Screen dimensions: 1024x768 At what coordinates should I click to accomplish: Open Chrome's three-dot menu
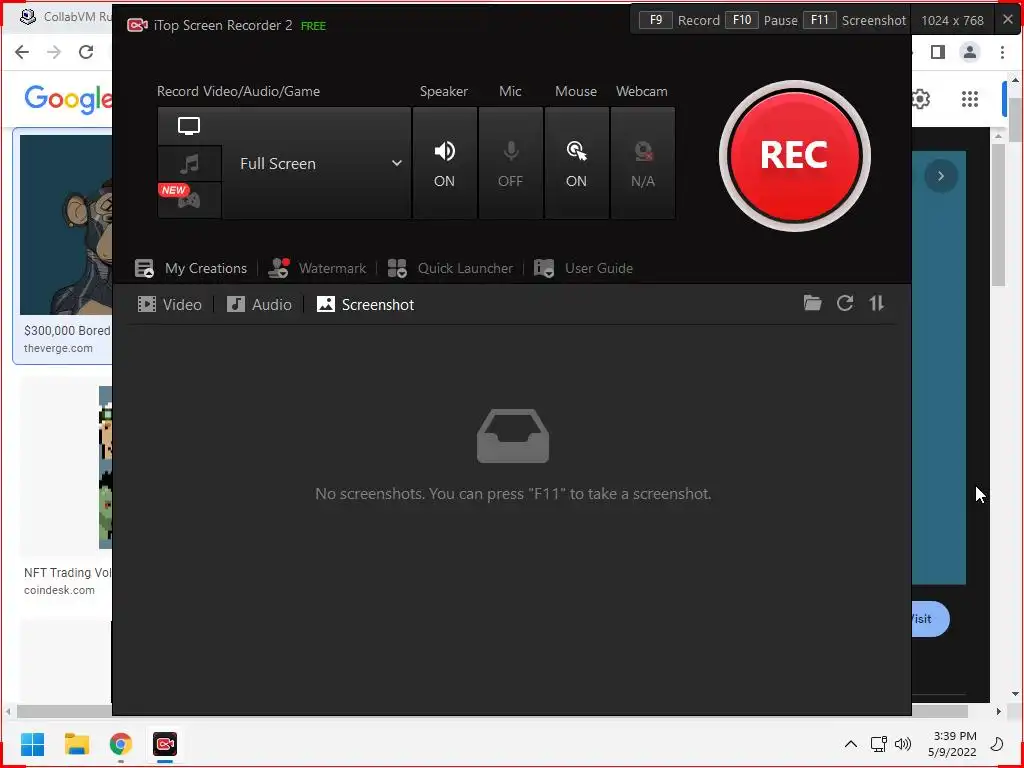[1002, 52]
